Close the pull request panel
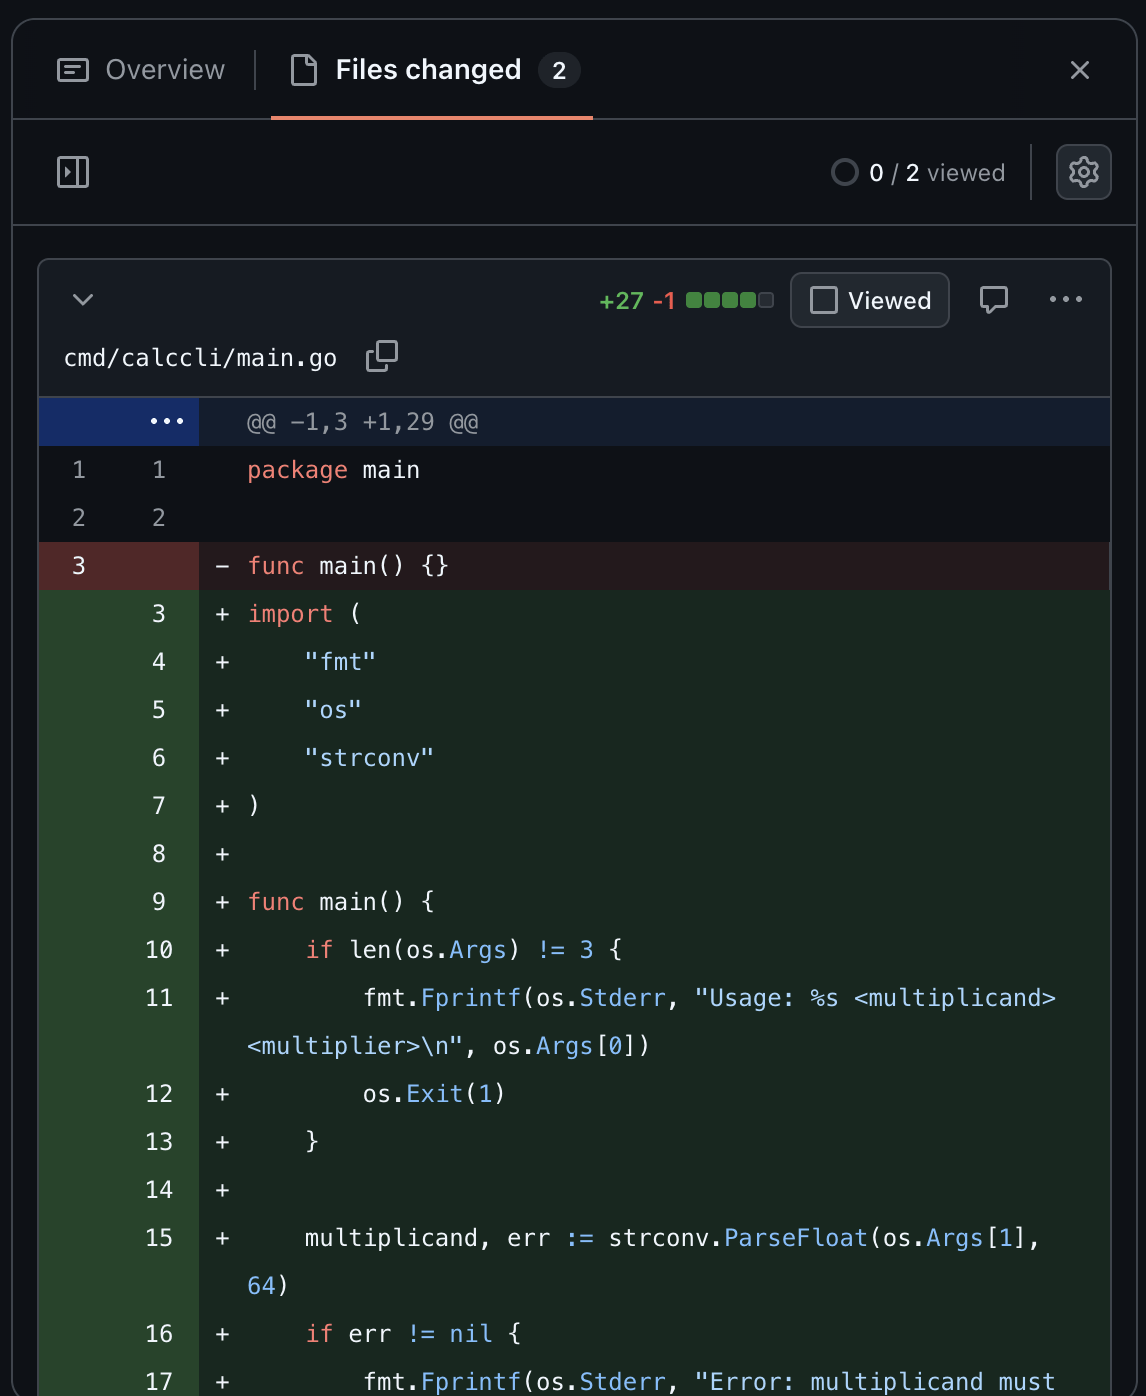Image resolution: width=1146 pixels, height=1396 pixels. 1079,70
